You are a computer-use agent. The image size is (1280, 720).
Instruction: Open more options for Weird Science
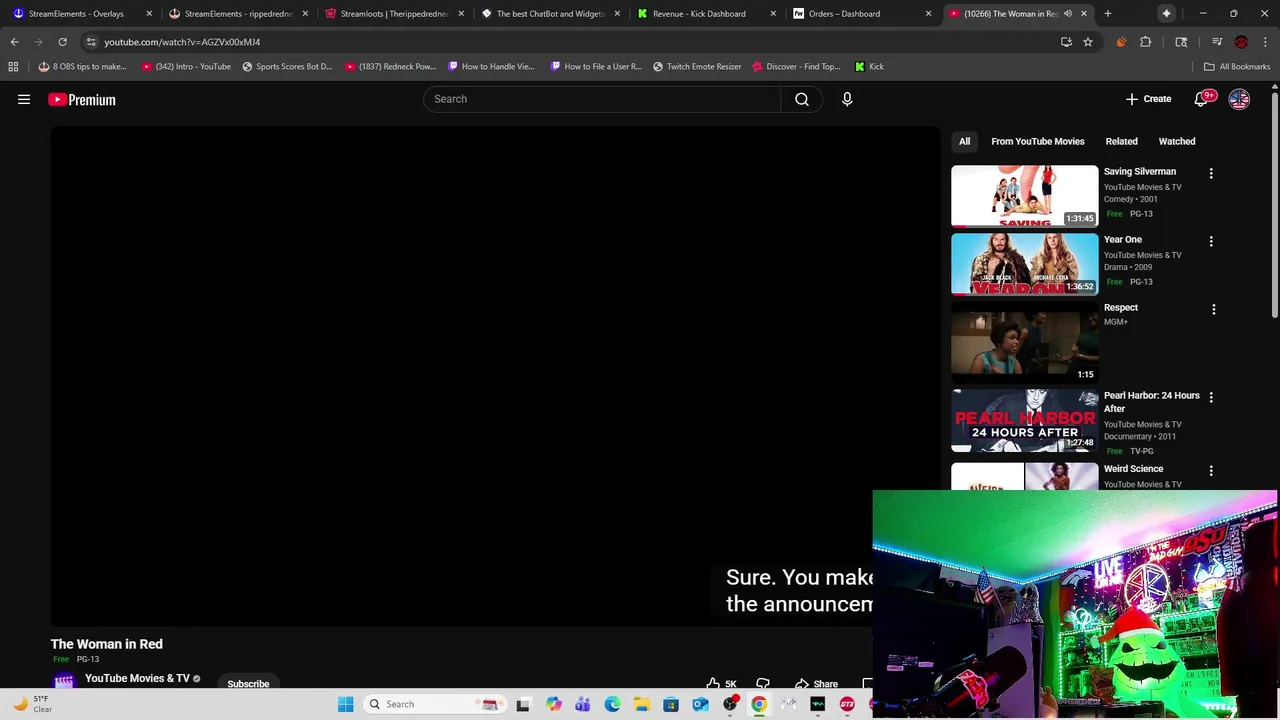point(1211,470)
